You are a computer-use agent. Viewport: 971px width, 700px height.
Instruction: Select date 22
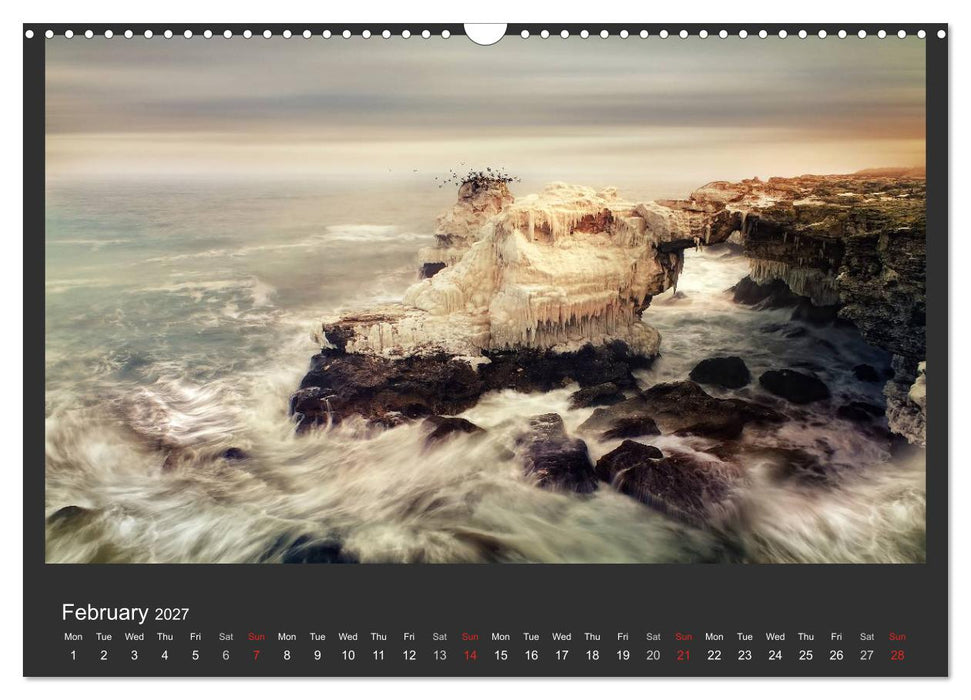[x=714, y=655]
